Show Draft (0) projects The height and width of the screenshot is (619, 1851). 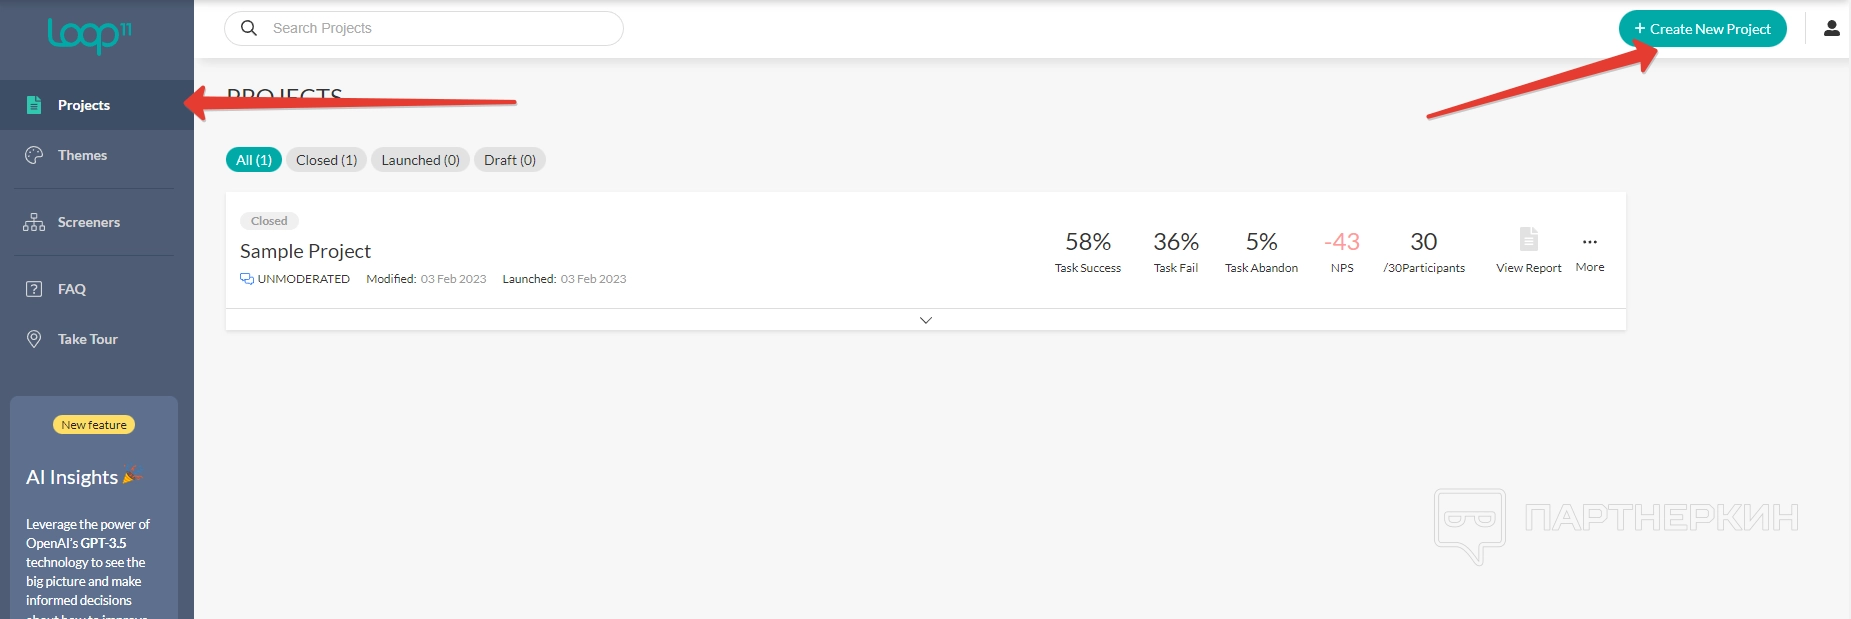(x=510, y=160)
